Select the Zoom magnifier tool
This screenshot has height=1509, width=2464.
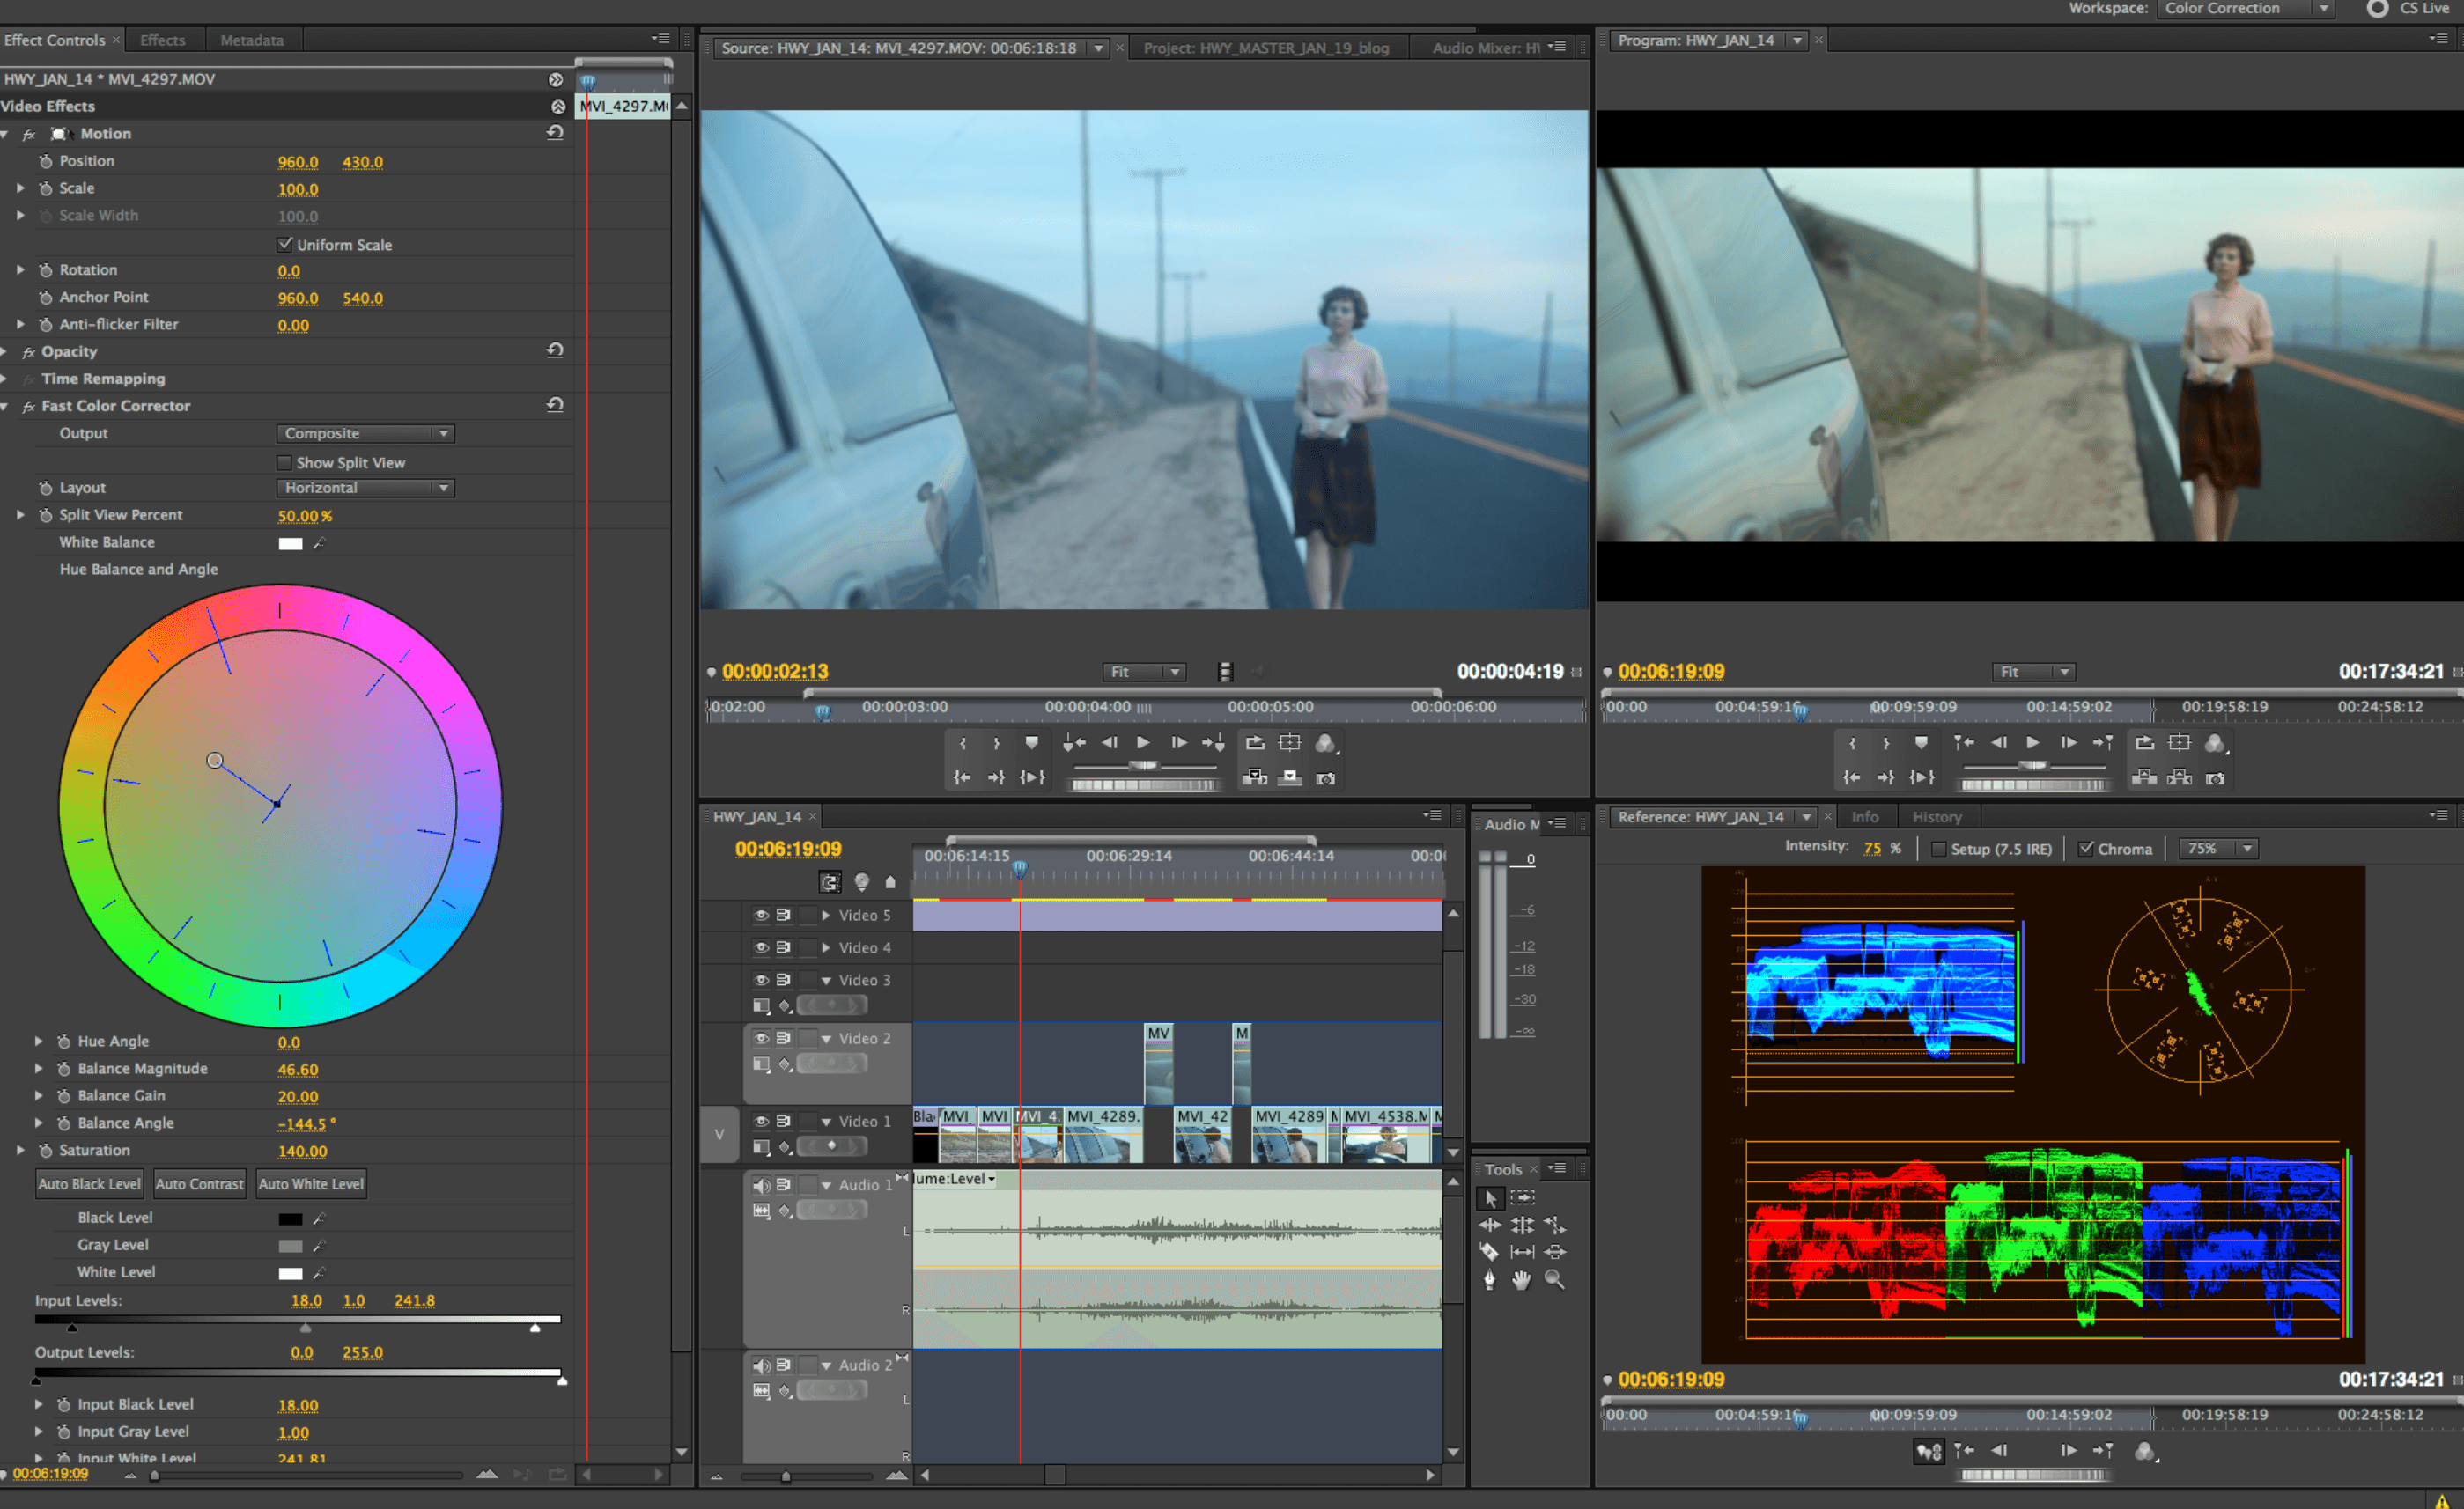coord(1555,1279)
